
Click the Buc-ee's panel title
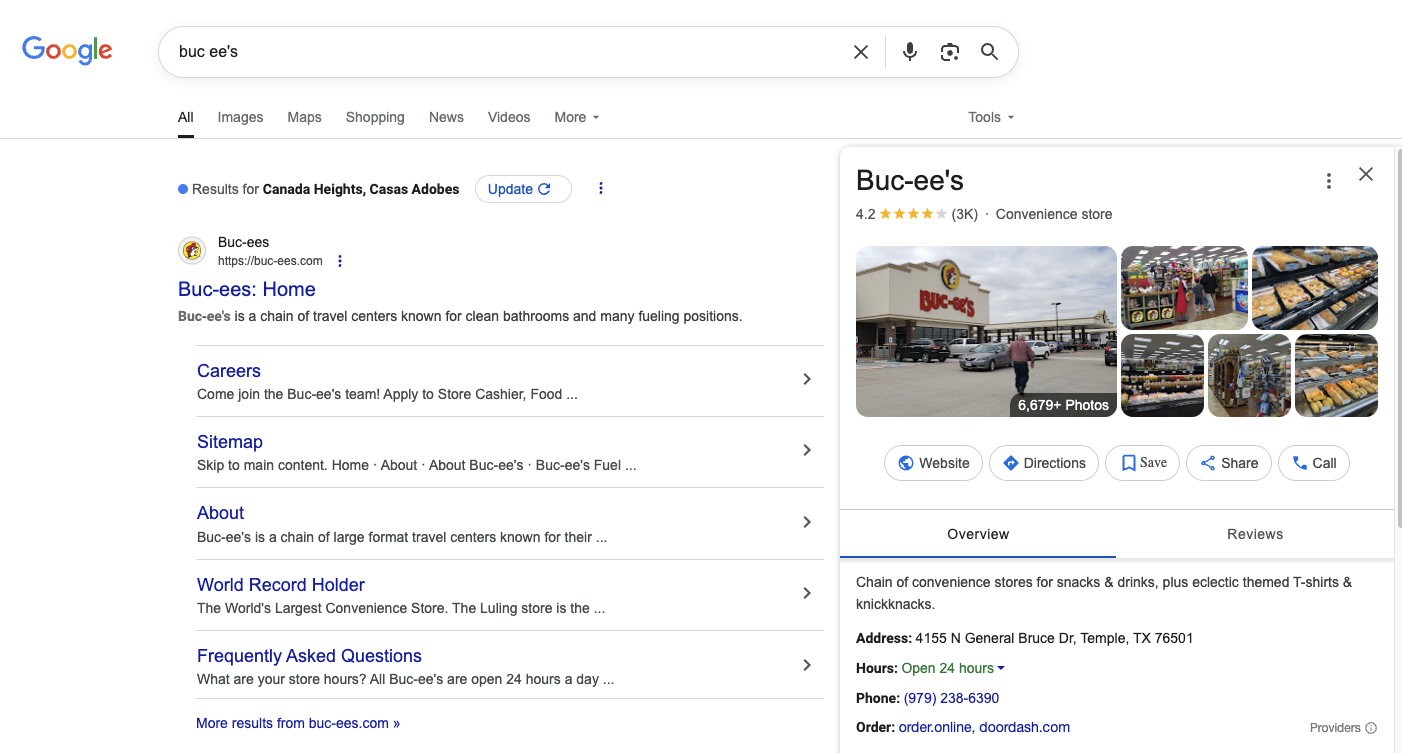(910, 180)
